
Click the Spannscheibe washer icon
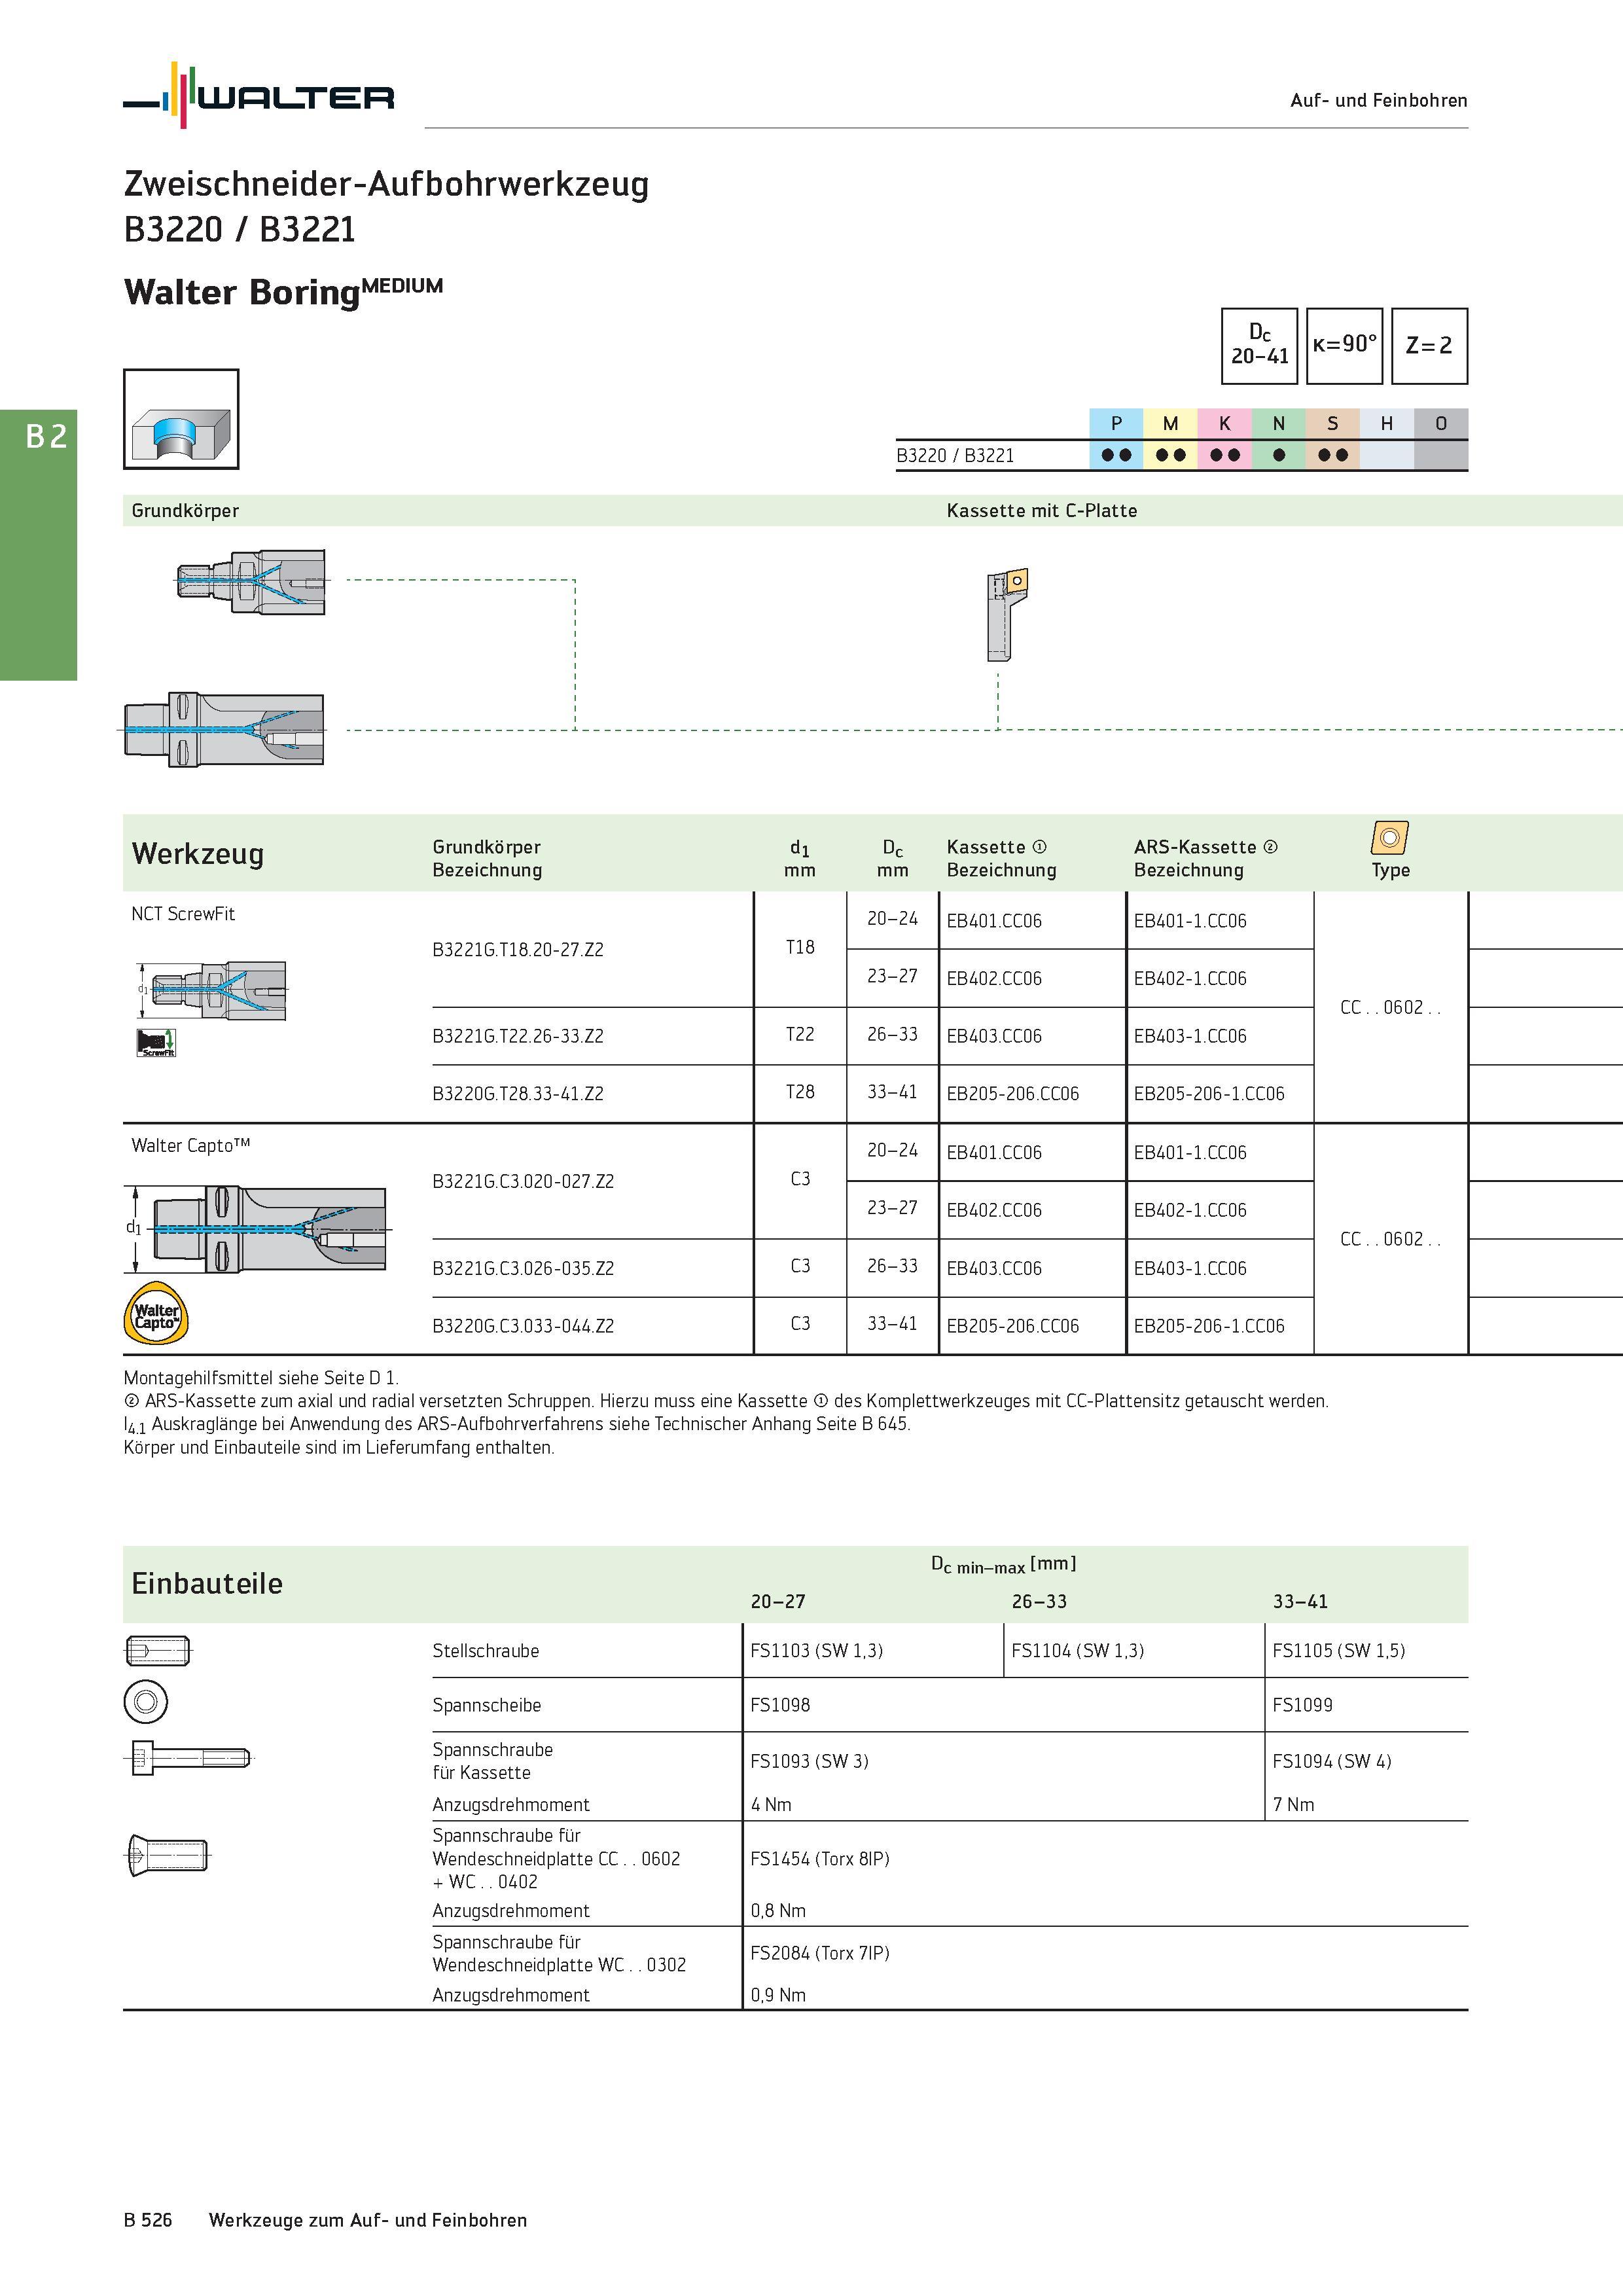coord(146,1702)
